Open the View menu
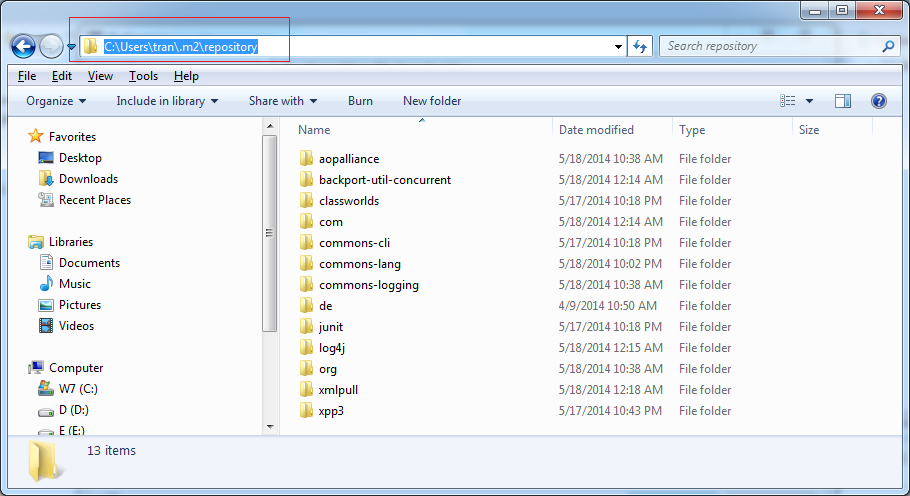This screenshot has height=496, width=910. 100,76
